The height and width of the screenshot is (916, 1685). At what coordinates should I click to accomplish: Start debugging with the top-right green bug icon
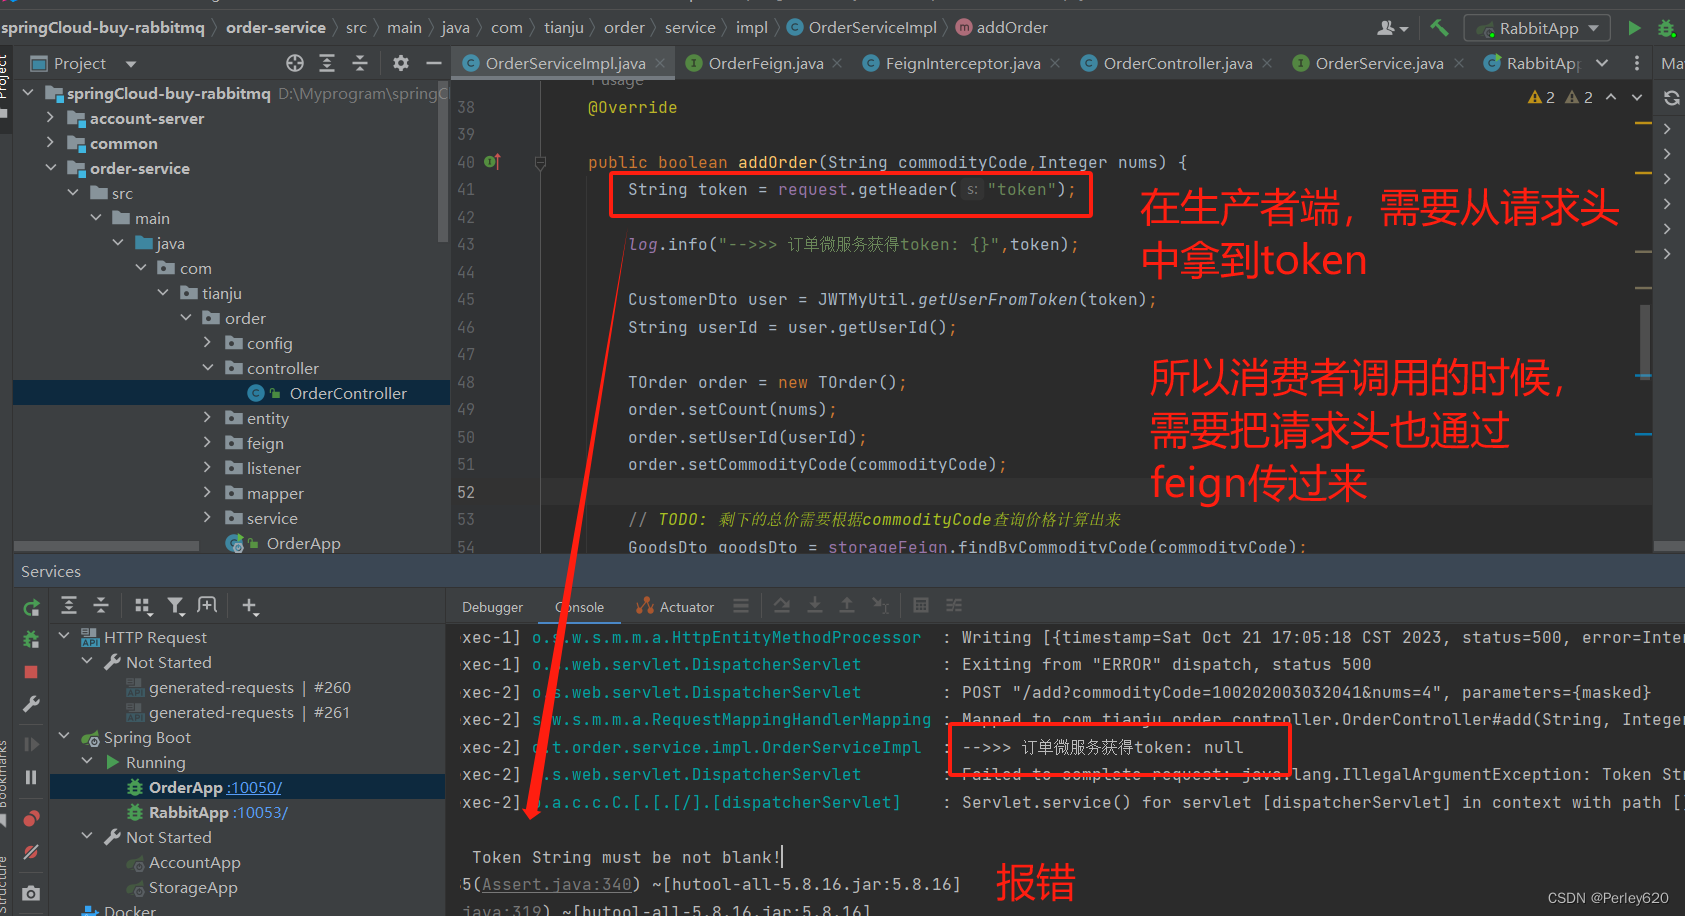[1666, 28]
